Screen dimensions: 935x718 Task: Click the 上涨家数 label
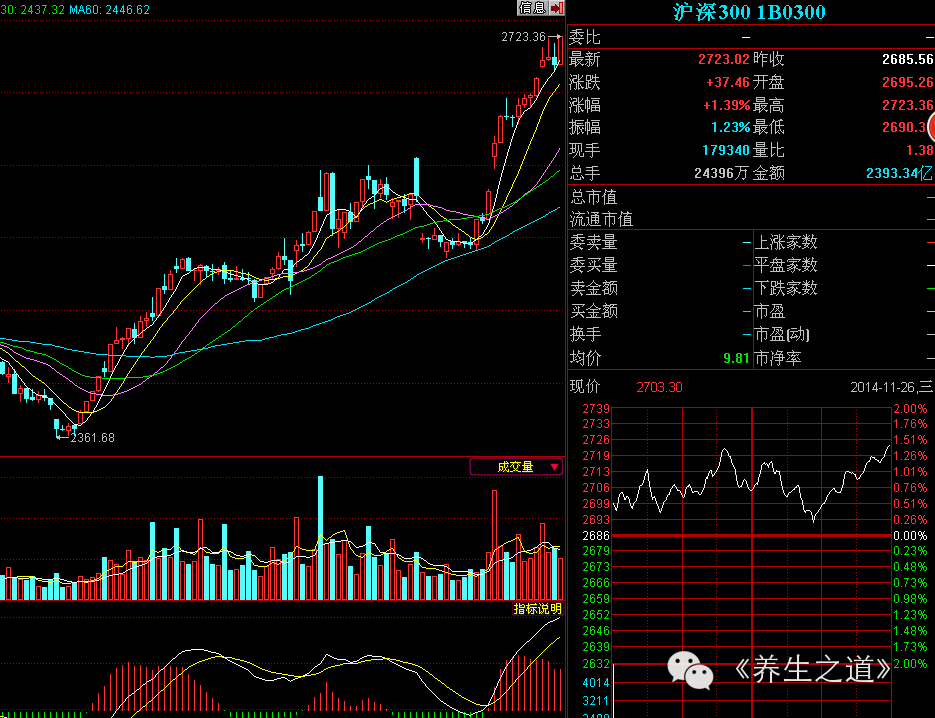[x=785, y=242]
